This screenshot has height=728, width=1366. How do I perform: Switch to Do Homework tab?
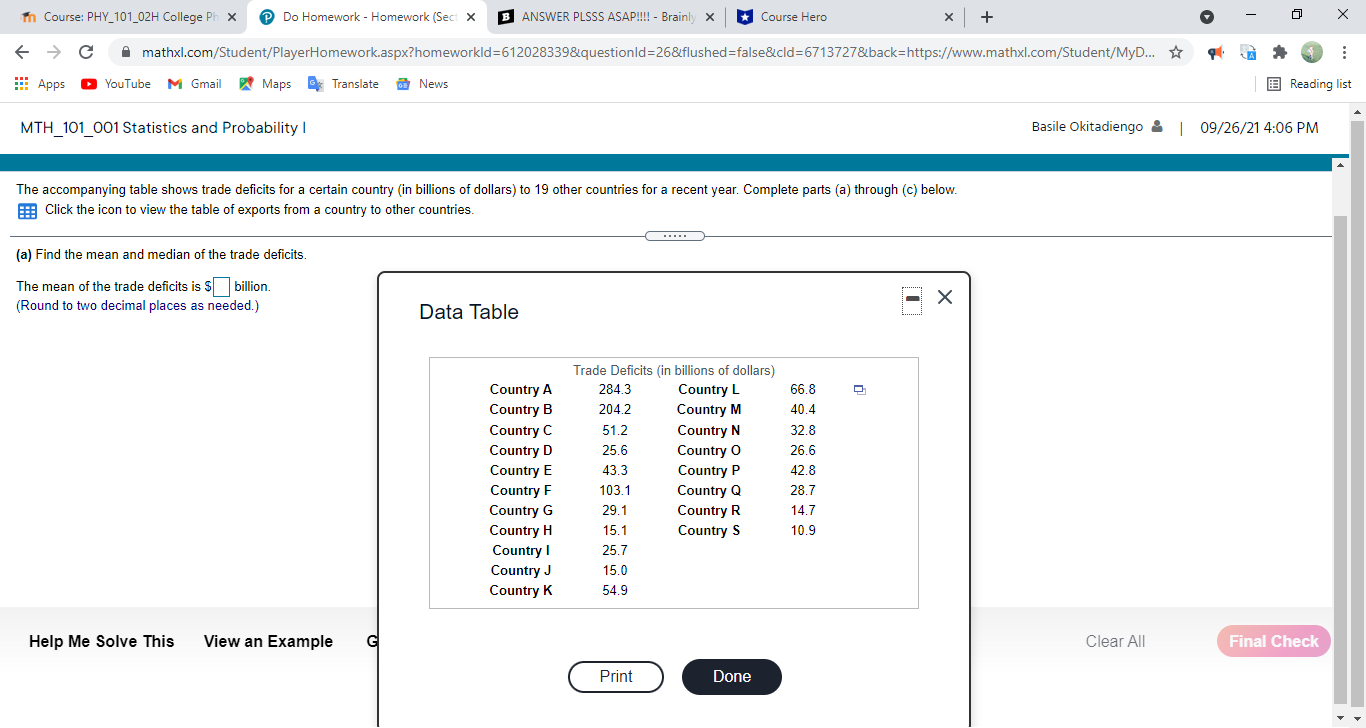[x=367, y=17]
